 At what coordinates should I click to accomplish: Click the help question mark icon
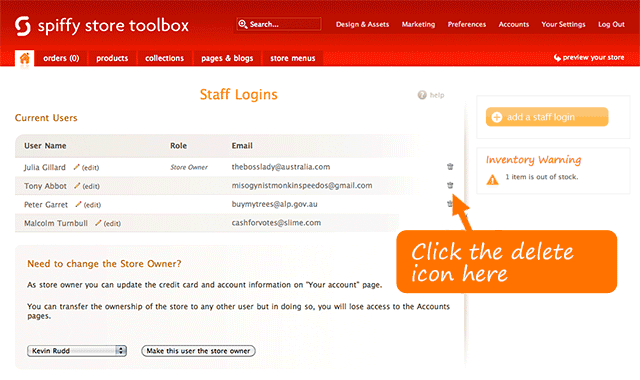422,95
